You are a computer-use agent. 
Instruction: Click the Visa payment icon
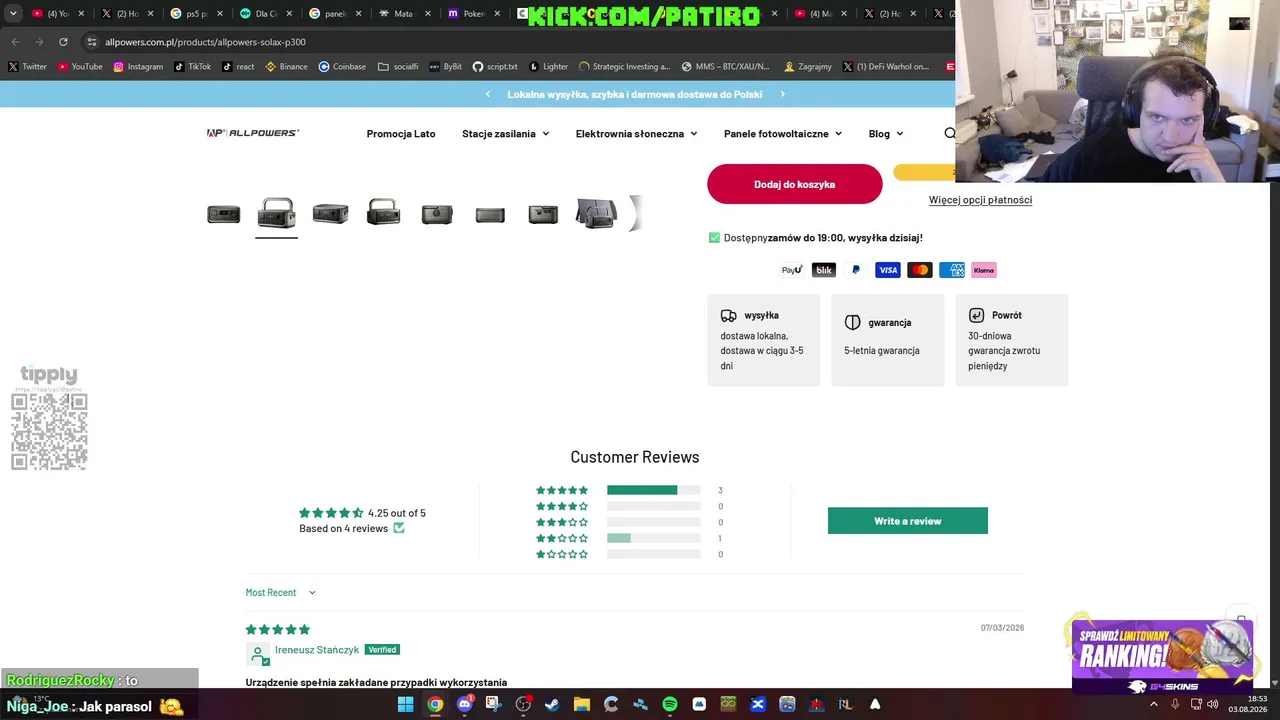(x=888, y=270)
